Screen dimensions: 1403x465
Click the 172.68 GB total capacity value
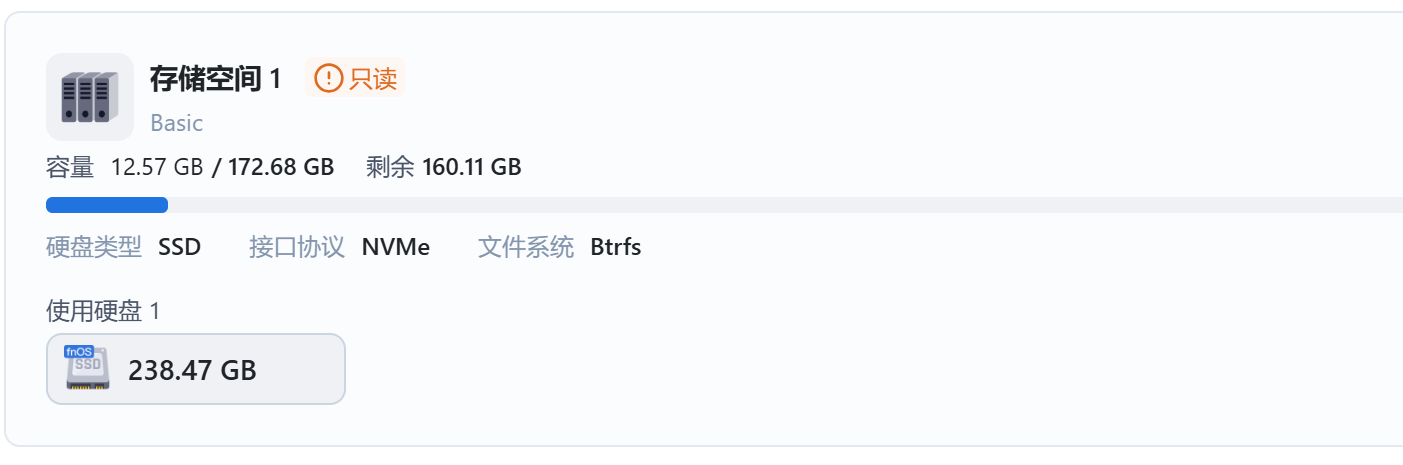coord(281,167)
